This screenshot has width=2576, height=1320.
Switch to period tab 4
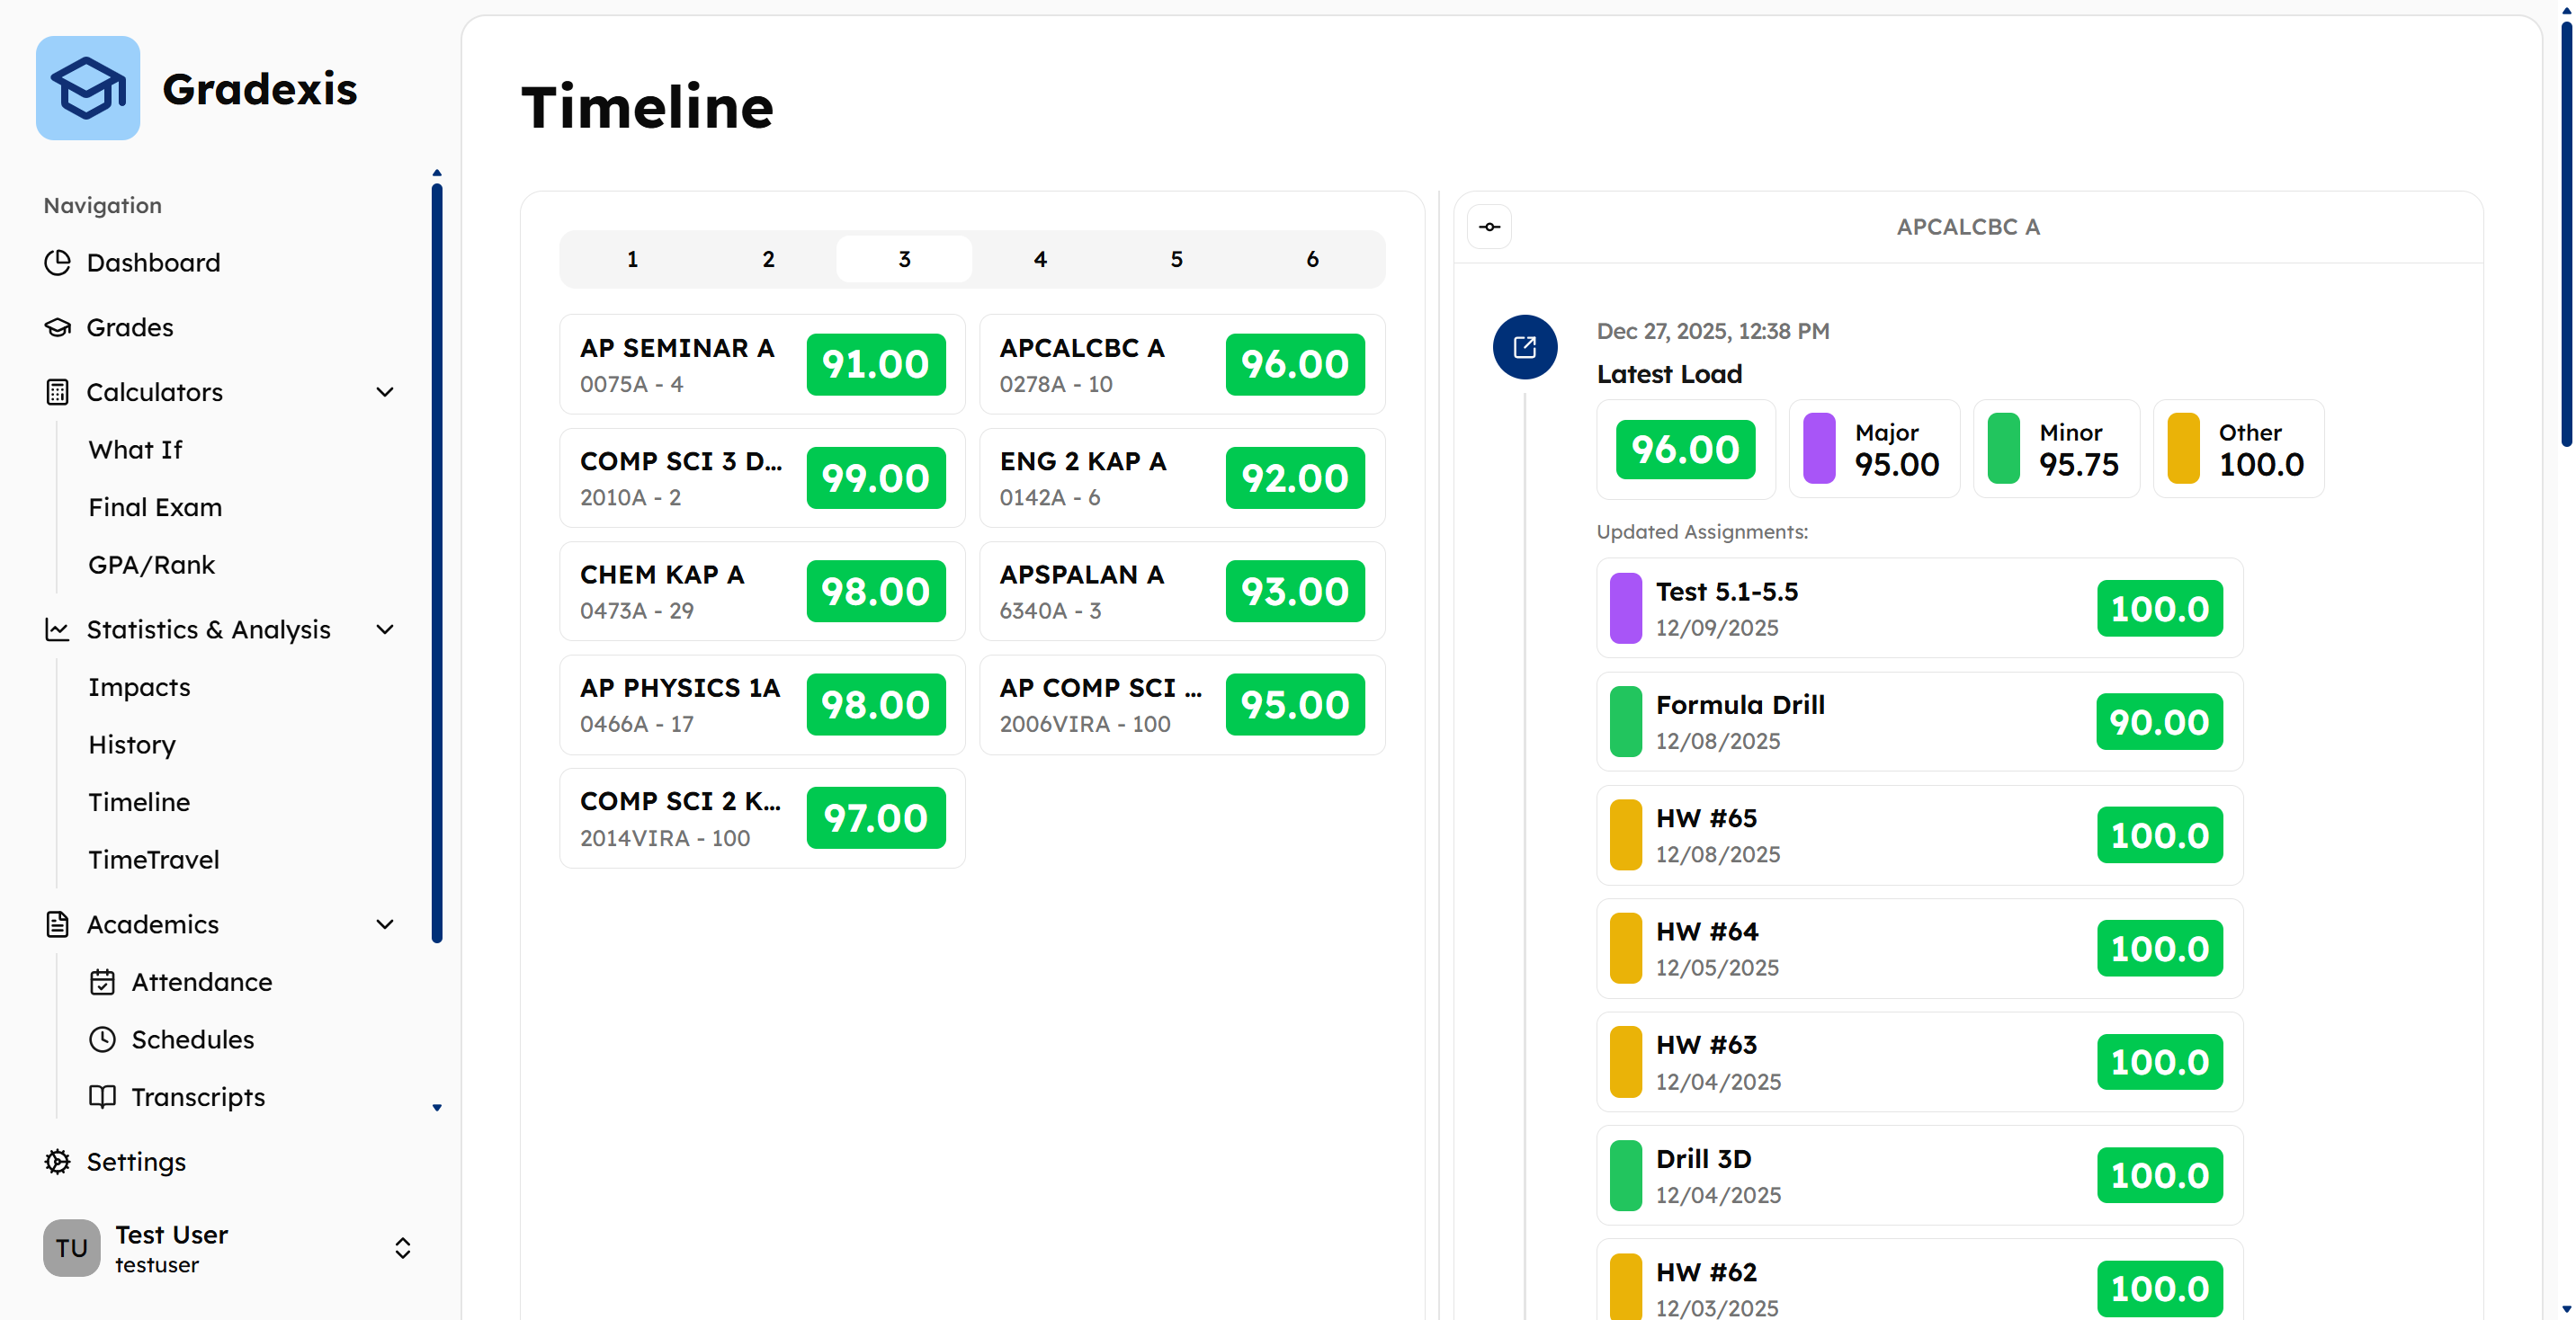1040,259
